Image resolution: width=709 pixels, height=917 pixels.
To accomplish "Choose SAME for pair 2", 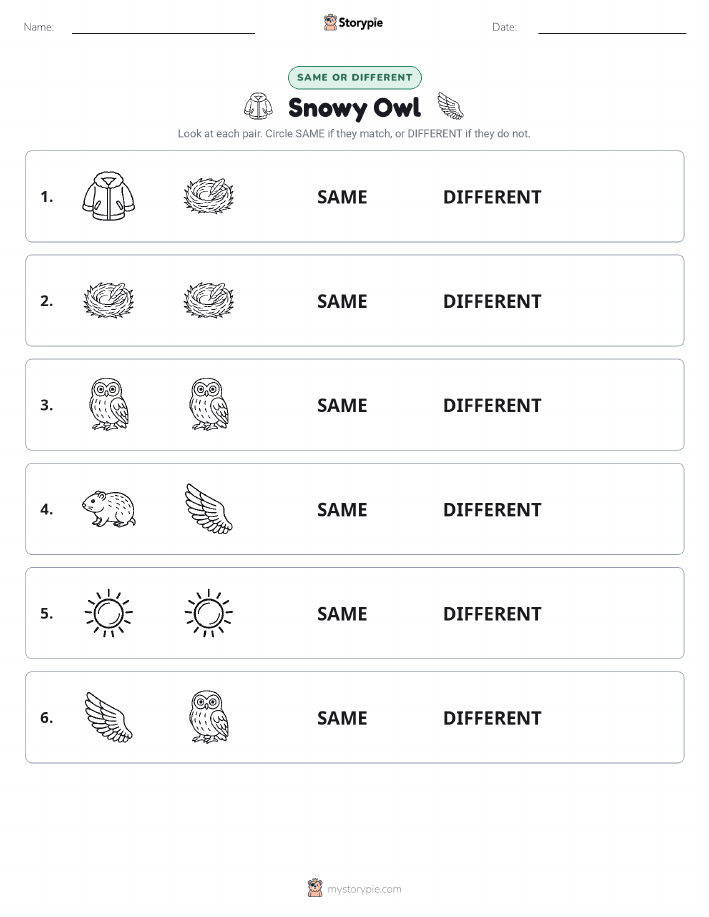I will click(342, 301).
